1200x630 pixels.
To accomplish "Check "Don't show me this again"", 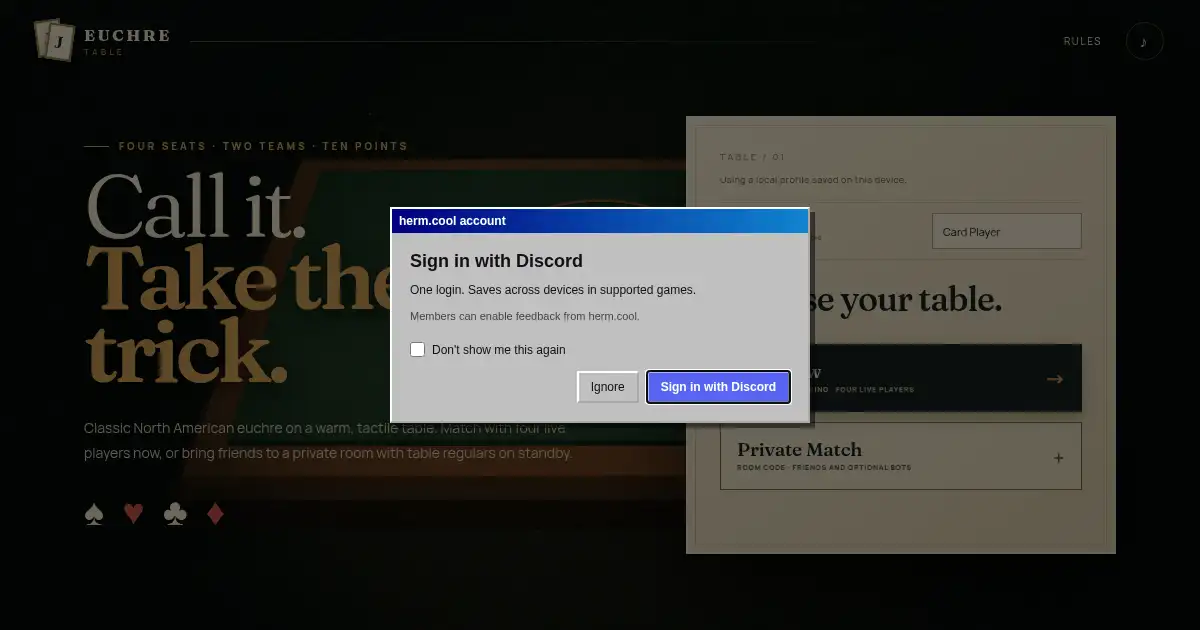I will pyautogui.click(x=418, y=349).
